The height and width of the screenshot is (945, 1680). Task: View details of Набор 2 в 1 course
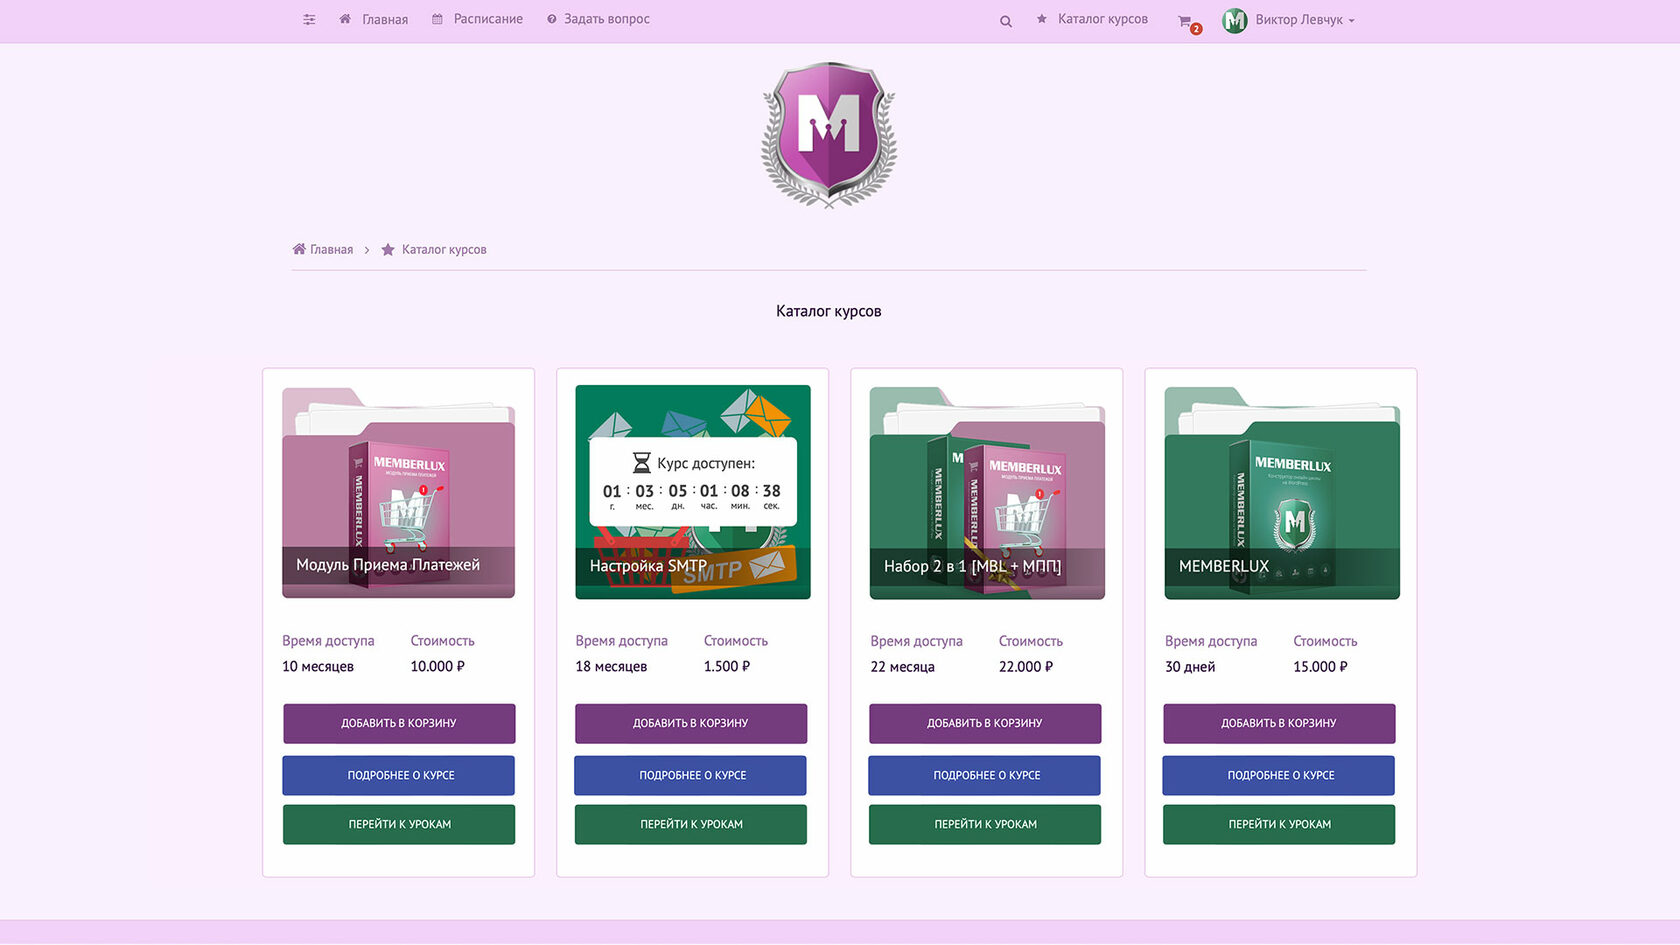985,775
